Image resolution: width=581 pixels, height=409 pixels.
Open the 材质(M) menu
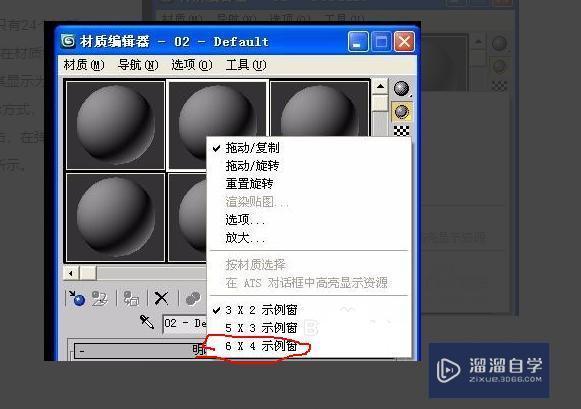click(84, 65)
